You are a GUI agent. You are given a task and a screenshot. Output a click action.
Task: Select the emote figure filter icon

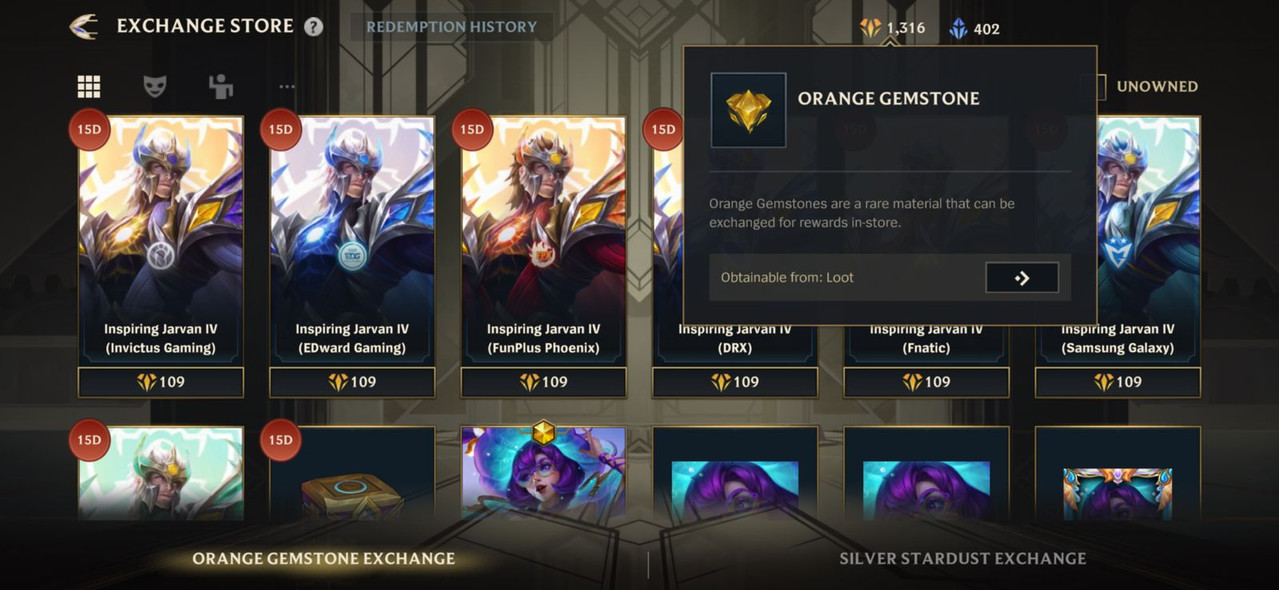(221, 87)
